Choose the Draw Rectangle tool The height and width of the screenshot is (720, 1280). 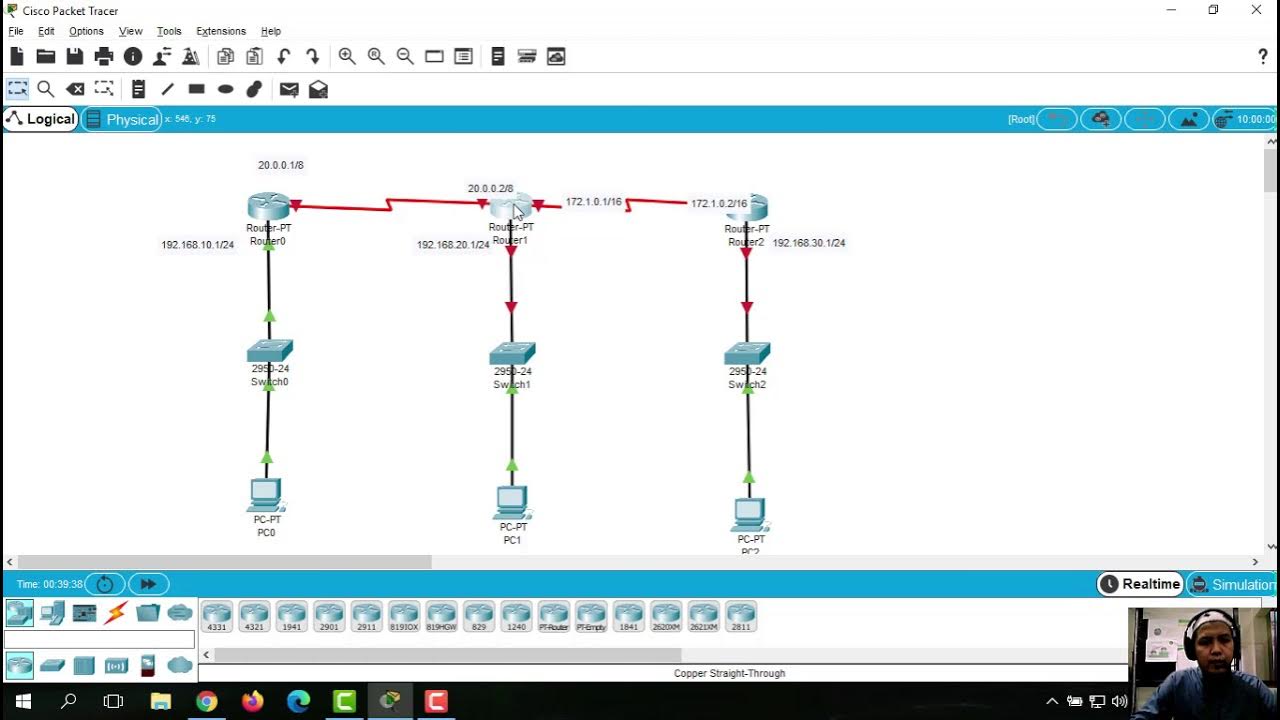pyautogui.click(x=196, y=89)
